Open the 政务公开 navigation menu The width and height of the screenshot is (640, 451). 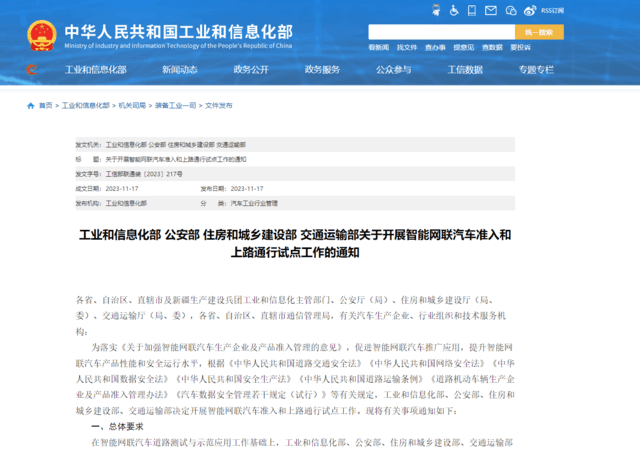click(251, 70)
